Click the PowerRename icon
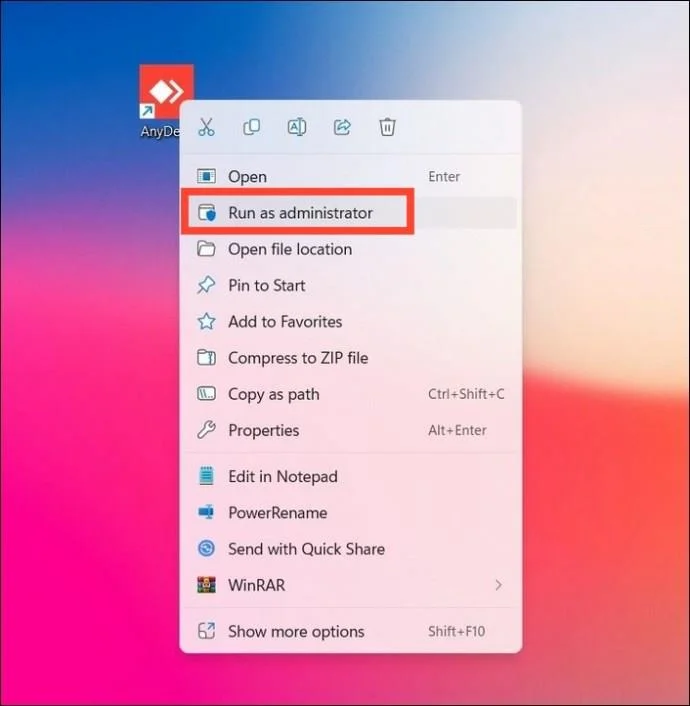 click(206, 512)
